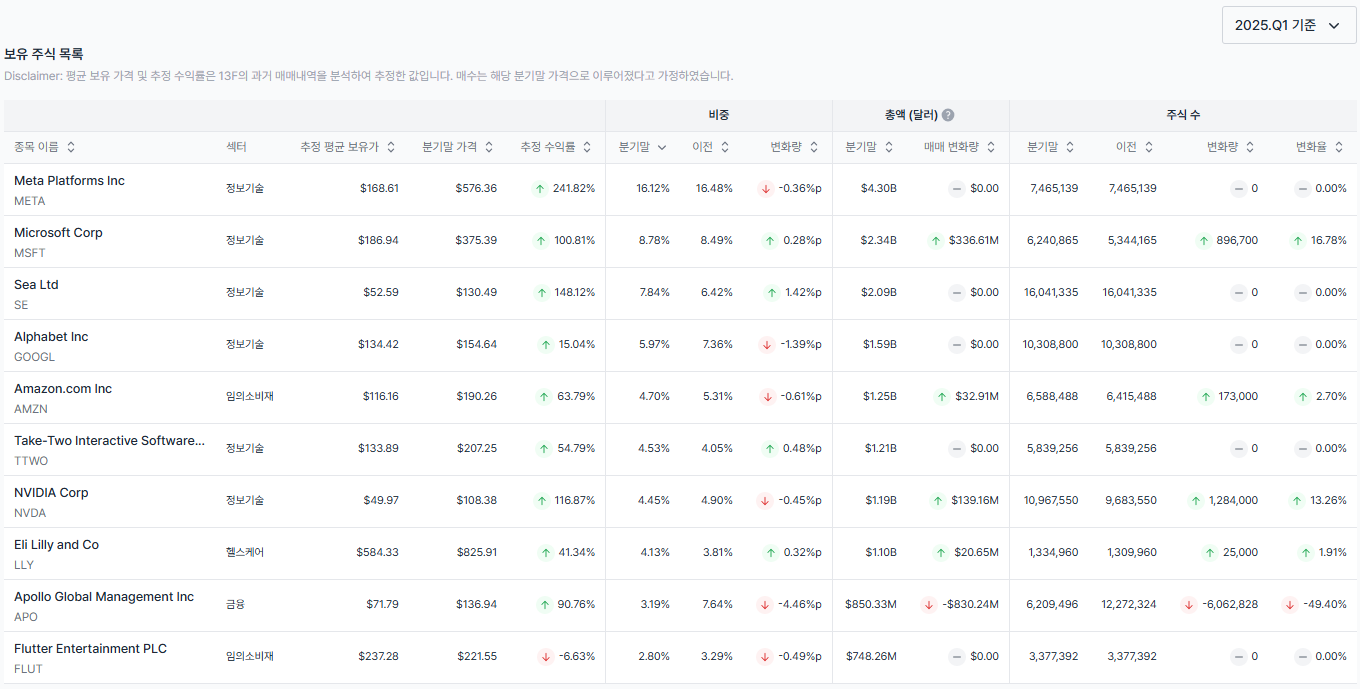This screenshot has height=689, width=1360.
Task: Sort by 주식 수 변화량 column
Action: pos(1231,147)
